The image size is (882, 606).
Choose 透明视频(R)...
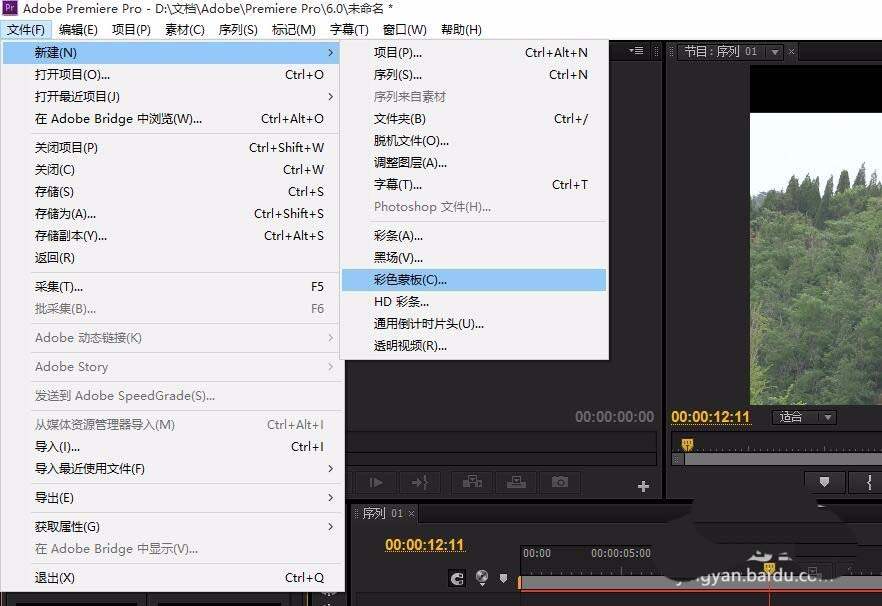point(474,345)
